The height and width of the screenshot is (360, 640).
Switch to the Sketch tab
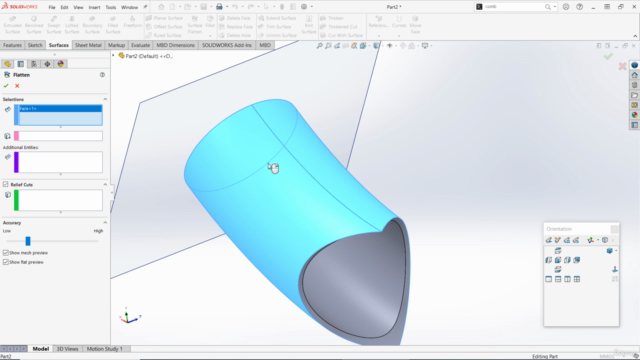35,45
